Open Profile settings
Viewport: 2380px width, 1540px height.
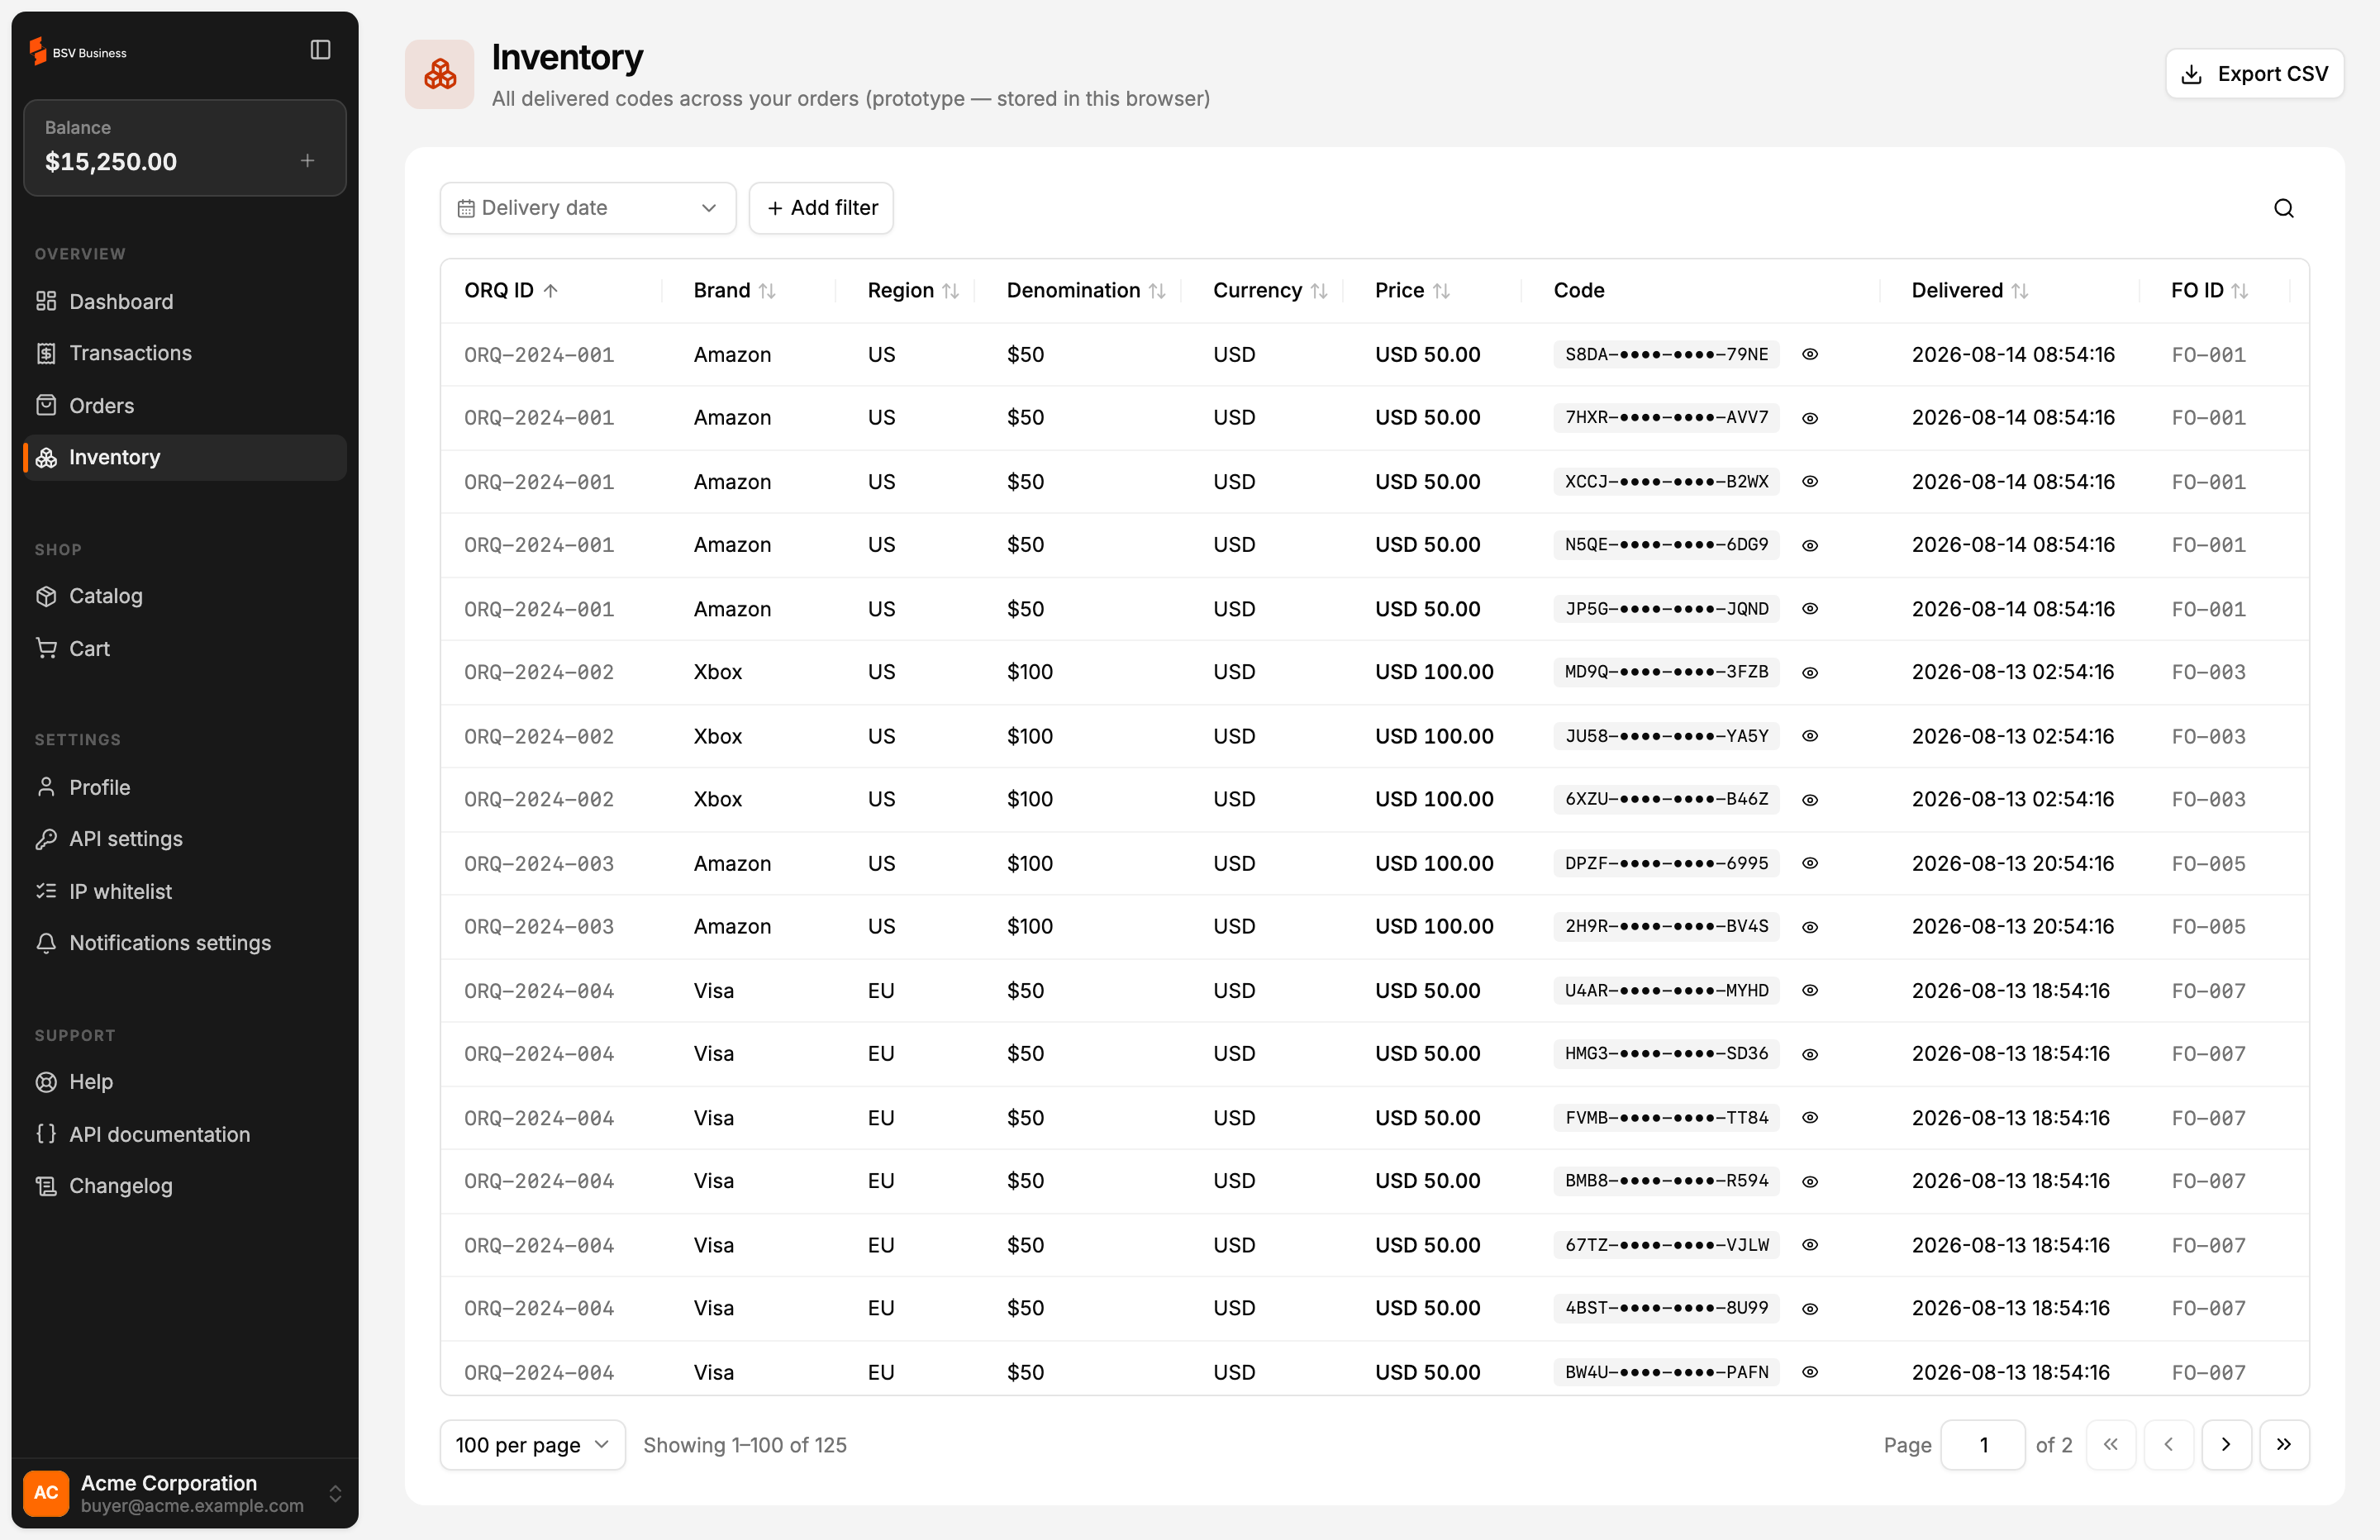click(x=185, y=787)
